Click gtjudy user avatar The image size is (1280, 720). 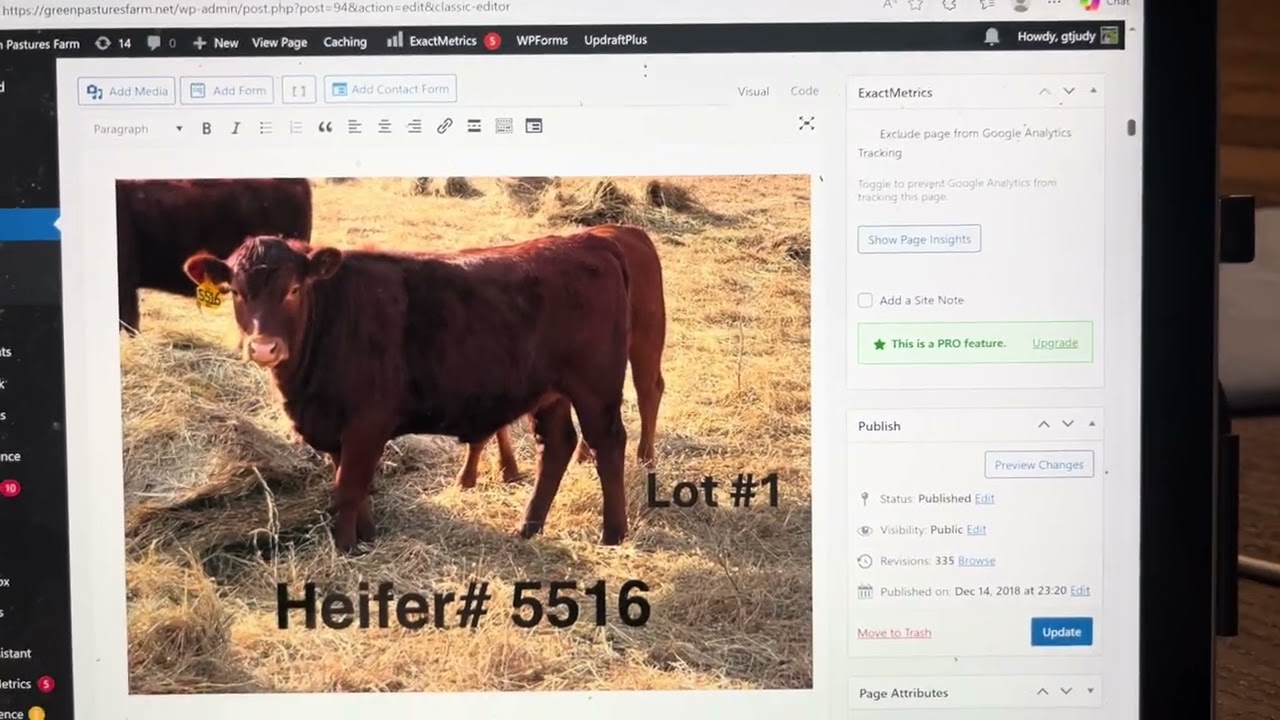1109,36
